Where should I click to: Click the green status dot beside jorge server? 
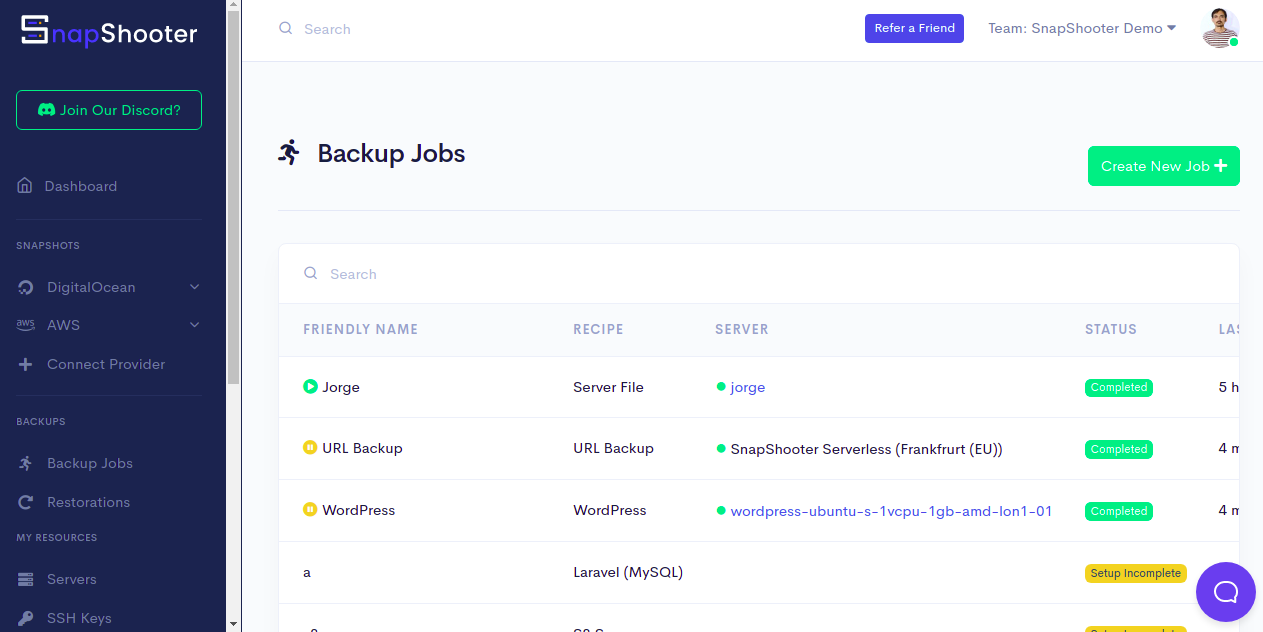721,386
